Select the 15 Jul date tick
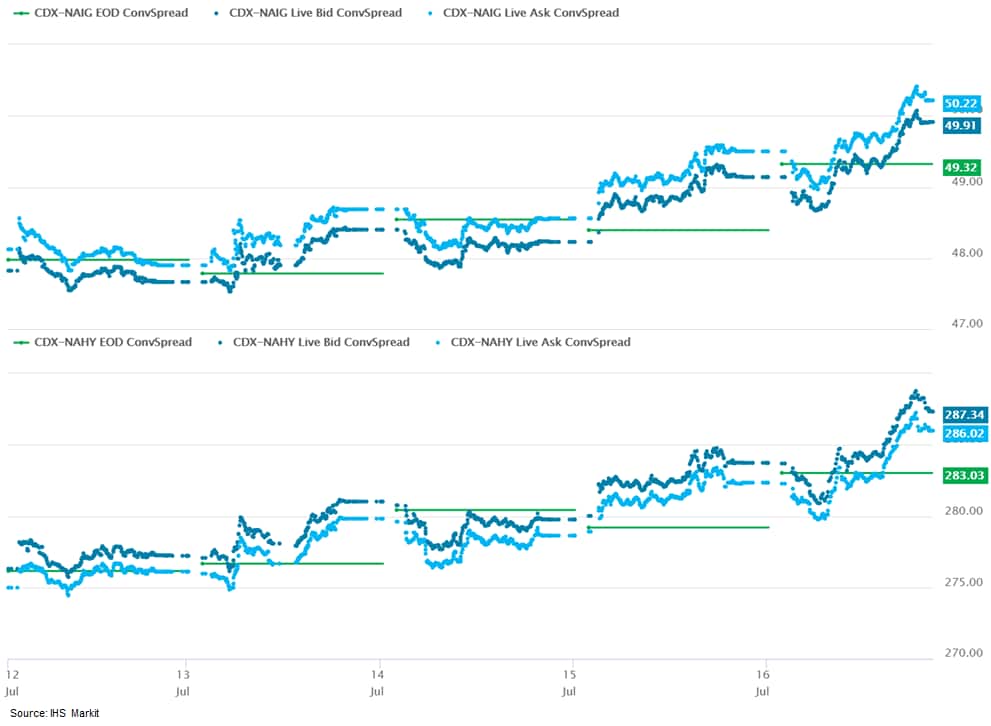The image size is (991, 726). pos(572,671)
